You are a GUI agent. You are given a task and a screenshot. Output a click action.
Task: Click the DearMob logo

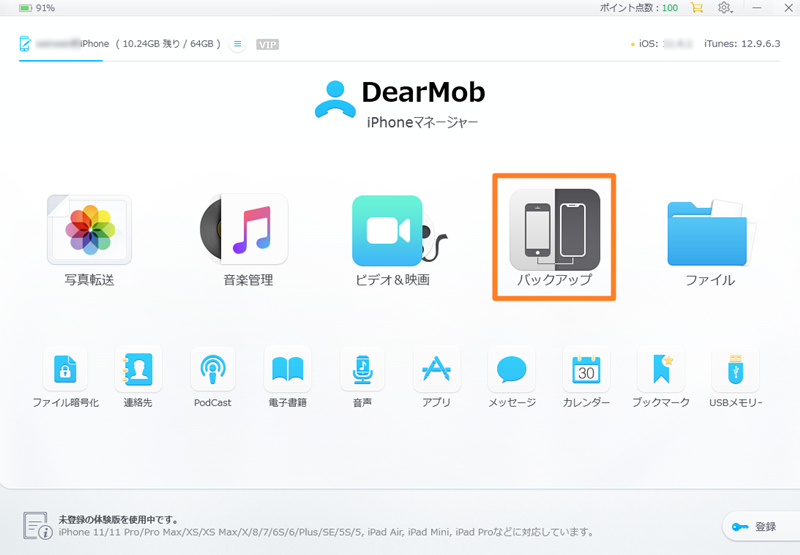click(399, 105)
